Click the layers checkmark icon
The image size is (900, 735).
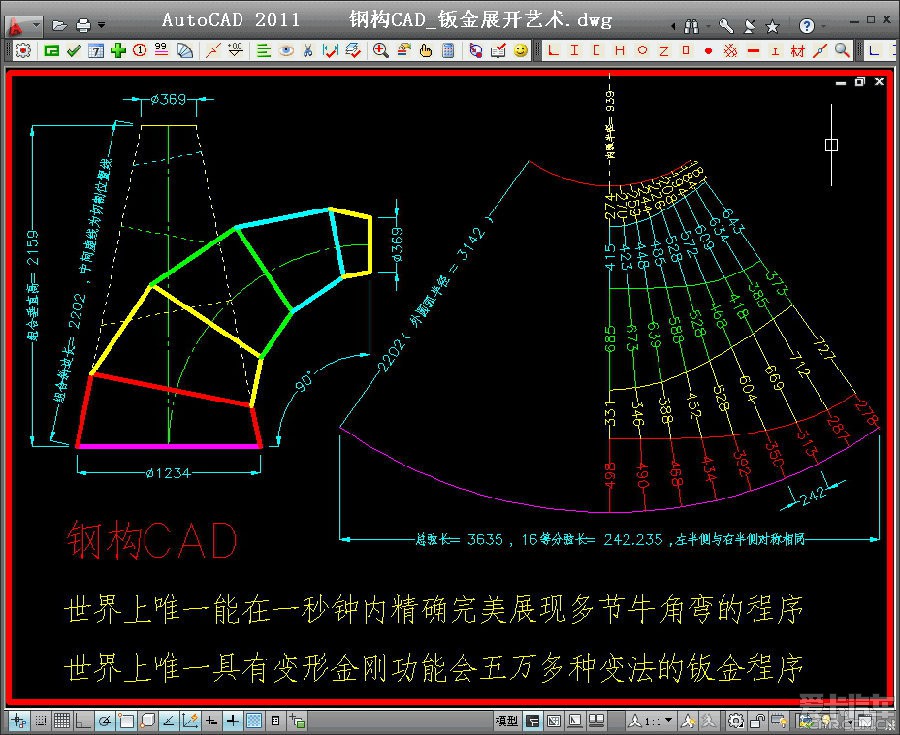(353, 51)
